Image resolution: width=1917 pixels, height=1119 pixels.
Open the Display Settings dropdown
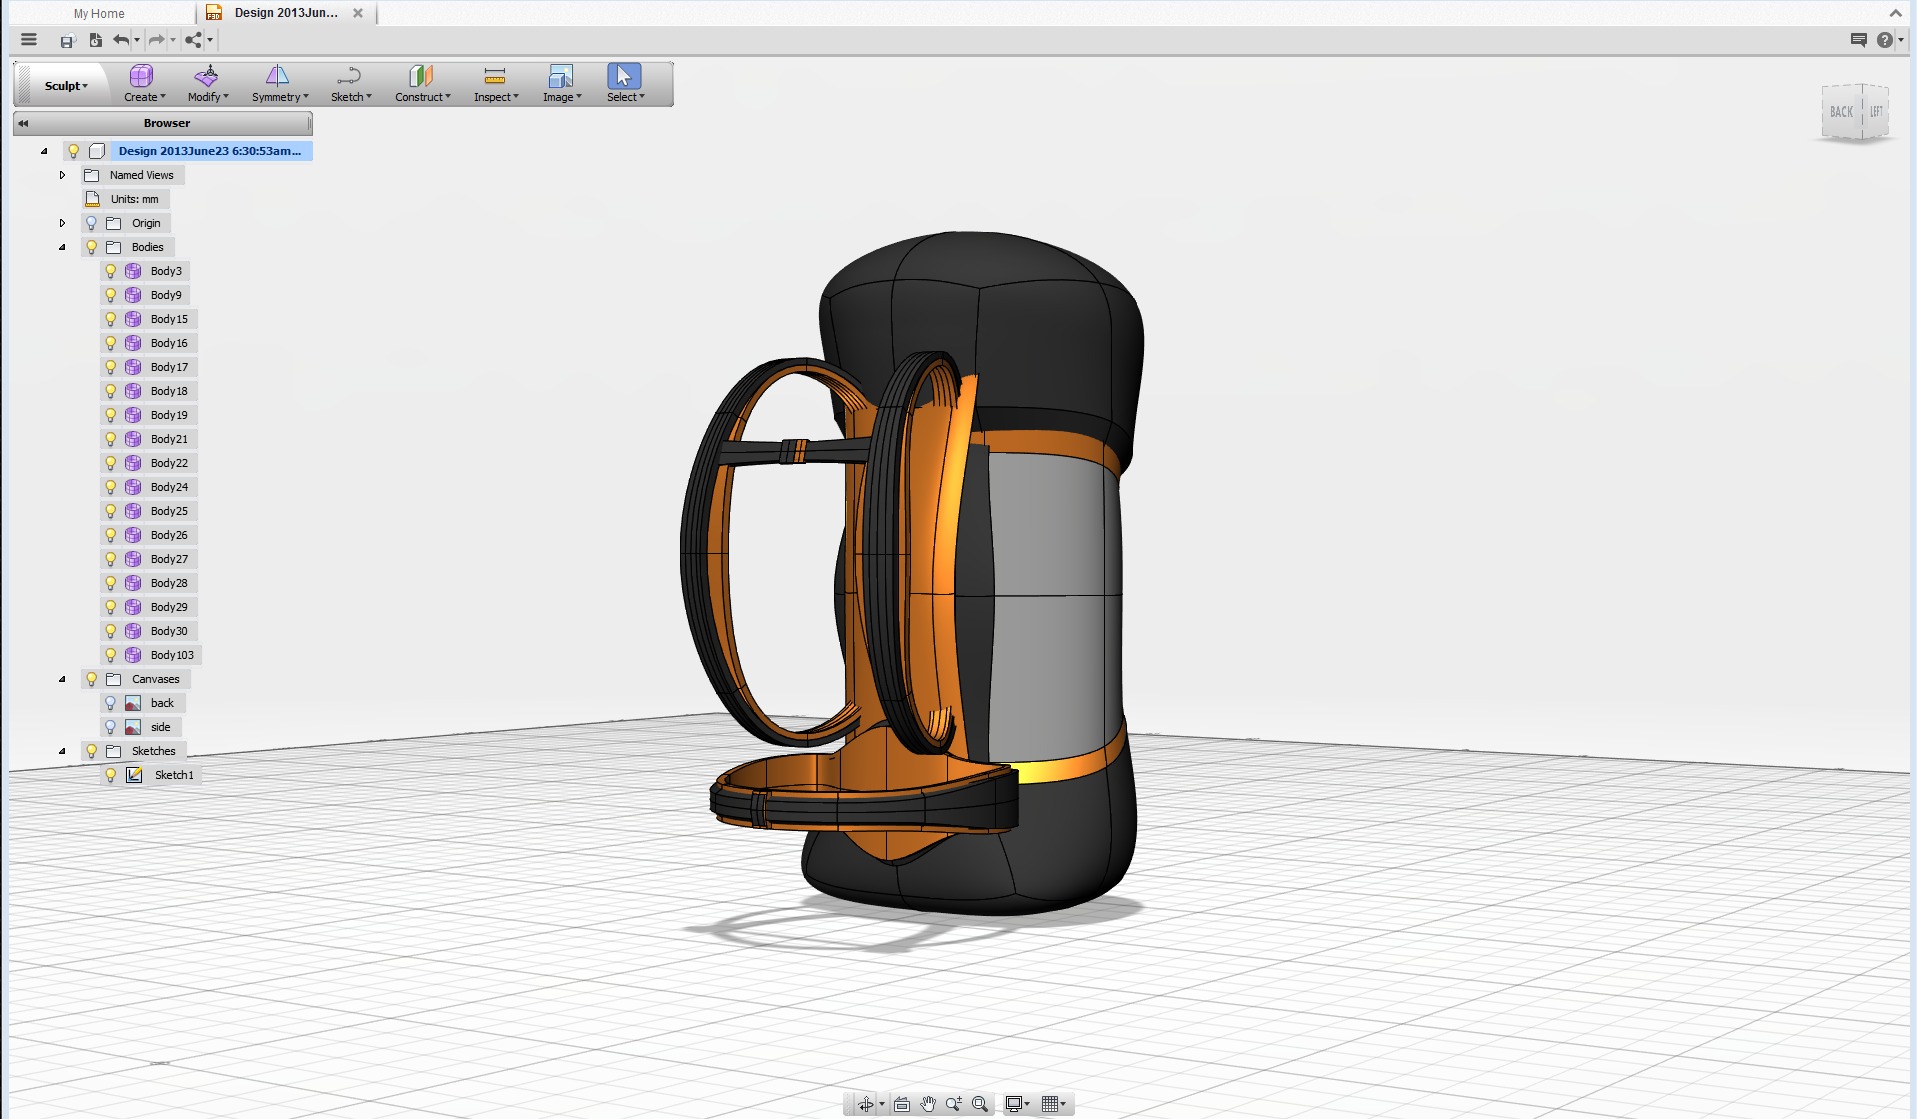(1018, 1104)
